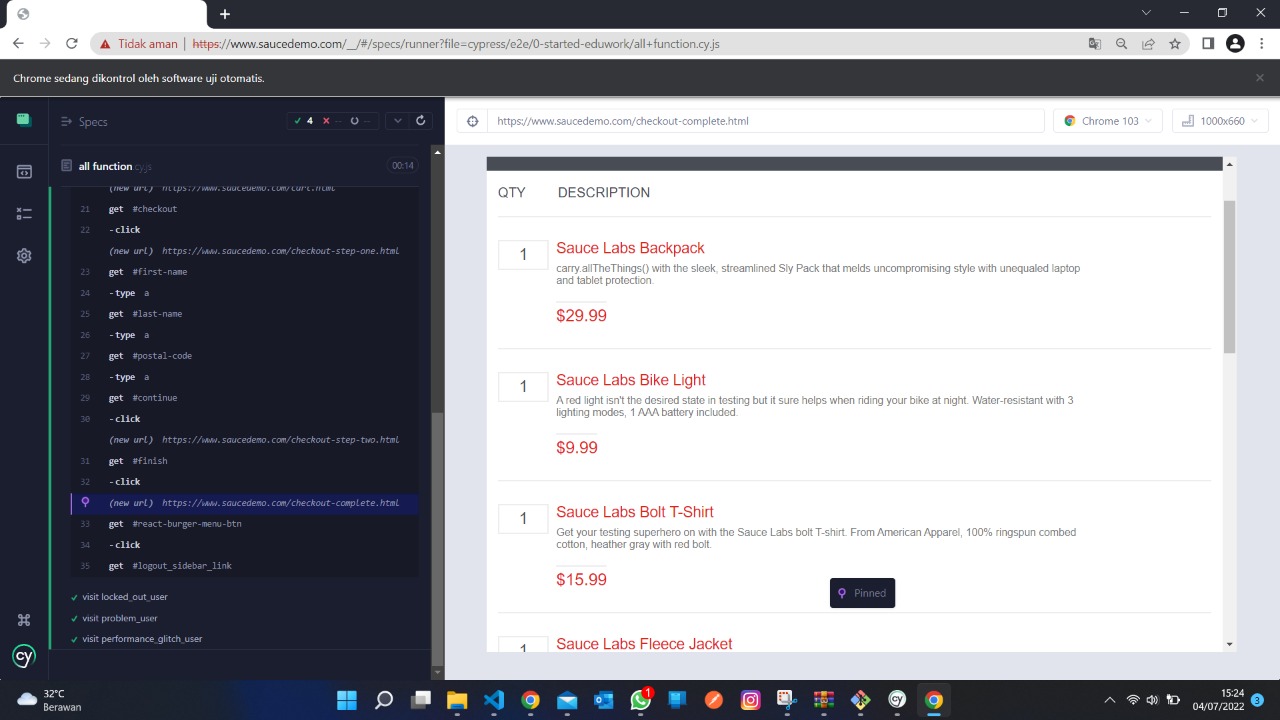This screenshot has width=1280, height=720.
Task: Open Sauce Labs Backpack product link
Action: [x=630, y=248]
